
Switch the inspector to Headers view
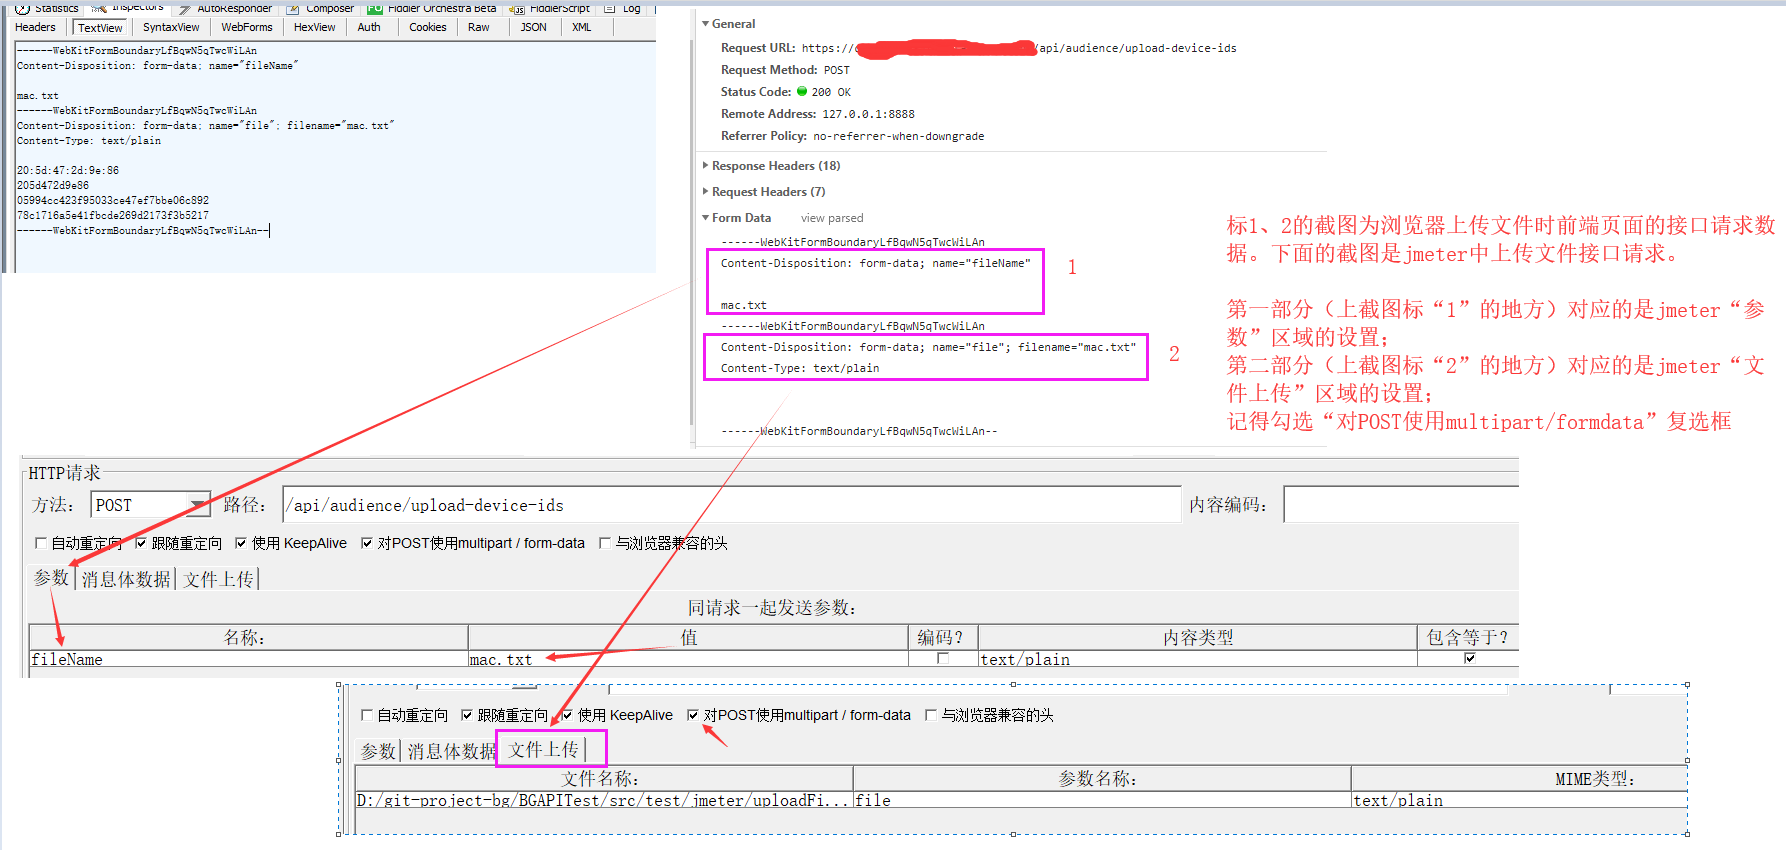click(x=36, y=27)
